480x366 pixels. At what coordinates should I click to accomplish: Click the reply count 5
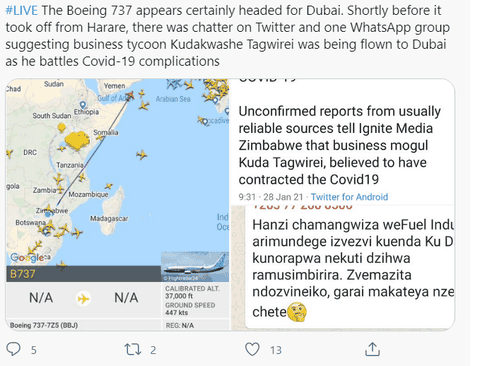[34, 350]
